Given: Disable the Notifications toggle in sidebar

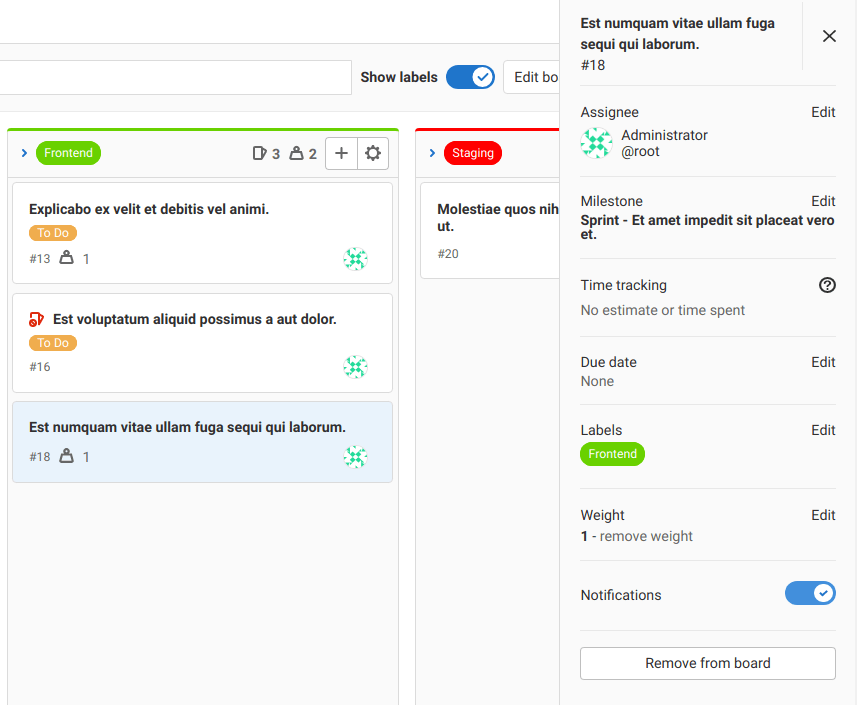Looking at the screenshot, I should point(810,594).
